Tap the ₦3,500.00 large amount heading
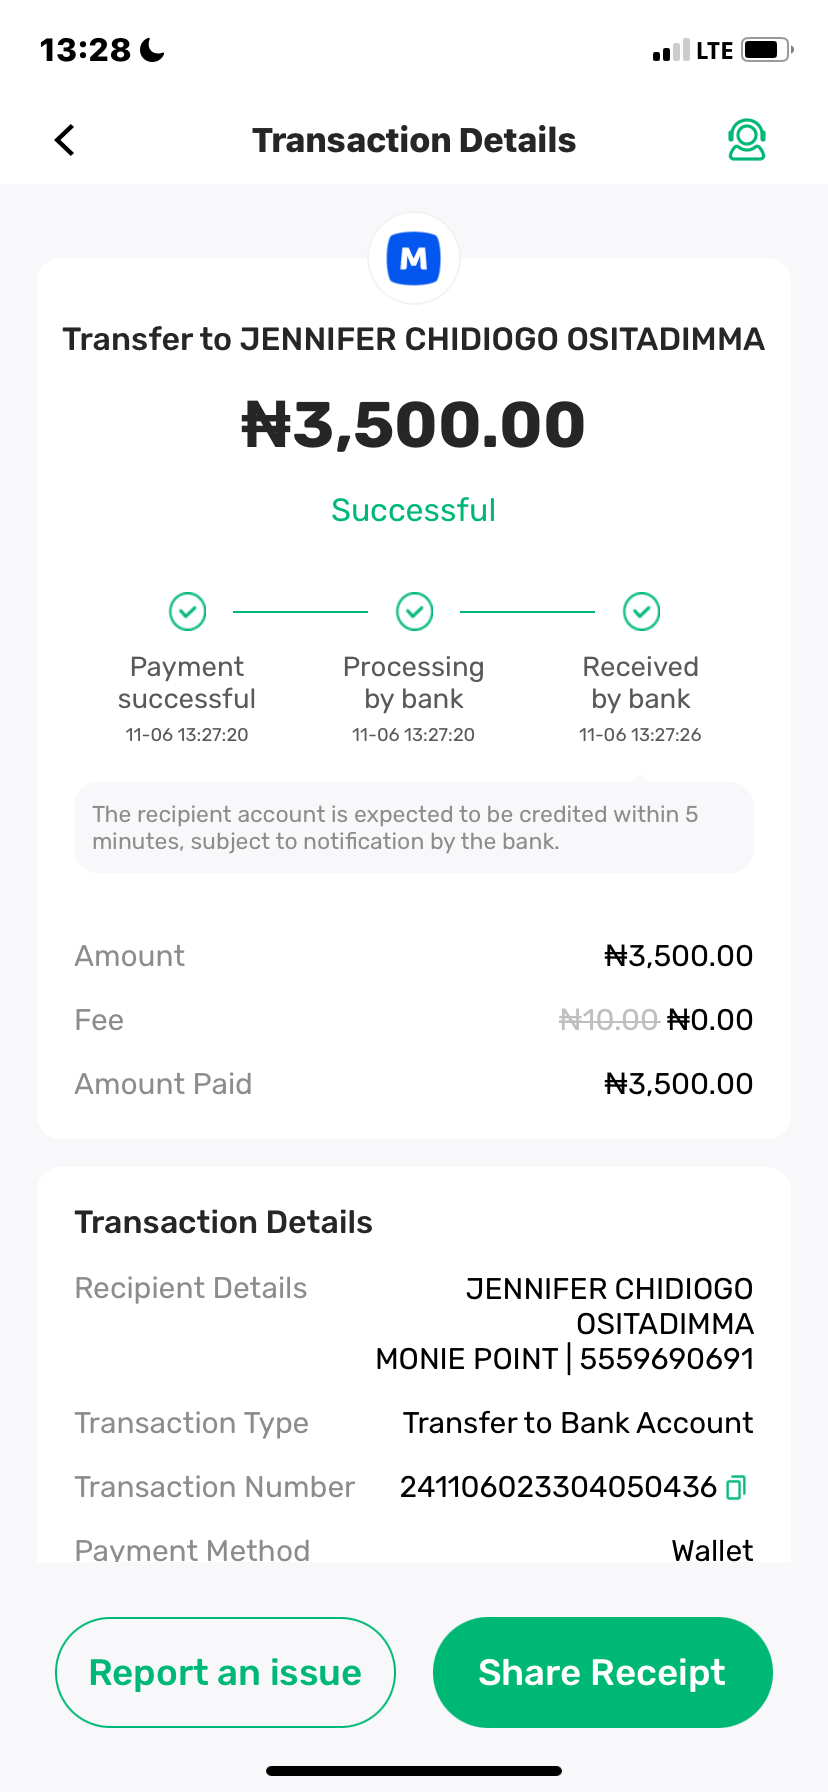 click(x=414, y=425)
